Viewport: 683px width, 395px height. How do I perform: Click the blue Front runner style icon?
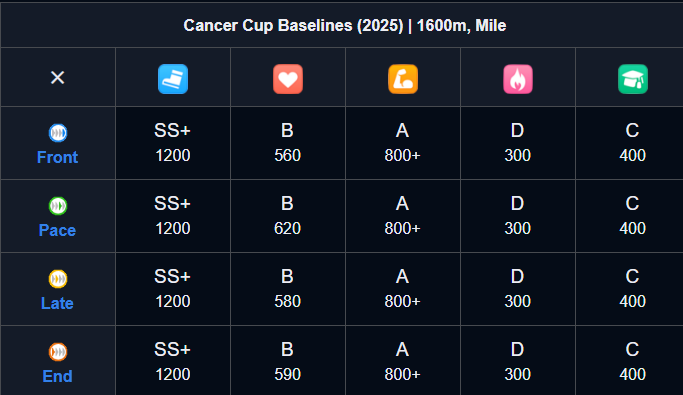pyautogui.click(x=58, y=133)
